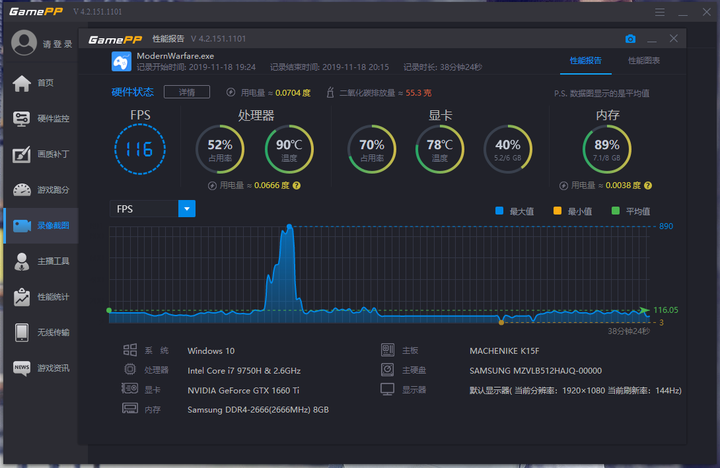Open the main window hamburger menu
Viewport: 720px width, 468px height.
click(x=660, y=12)
